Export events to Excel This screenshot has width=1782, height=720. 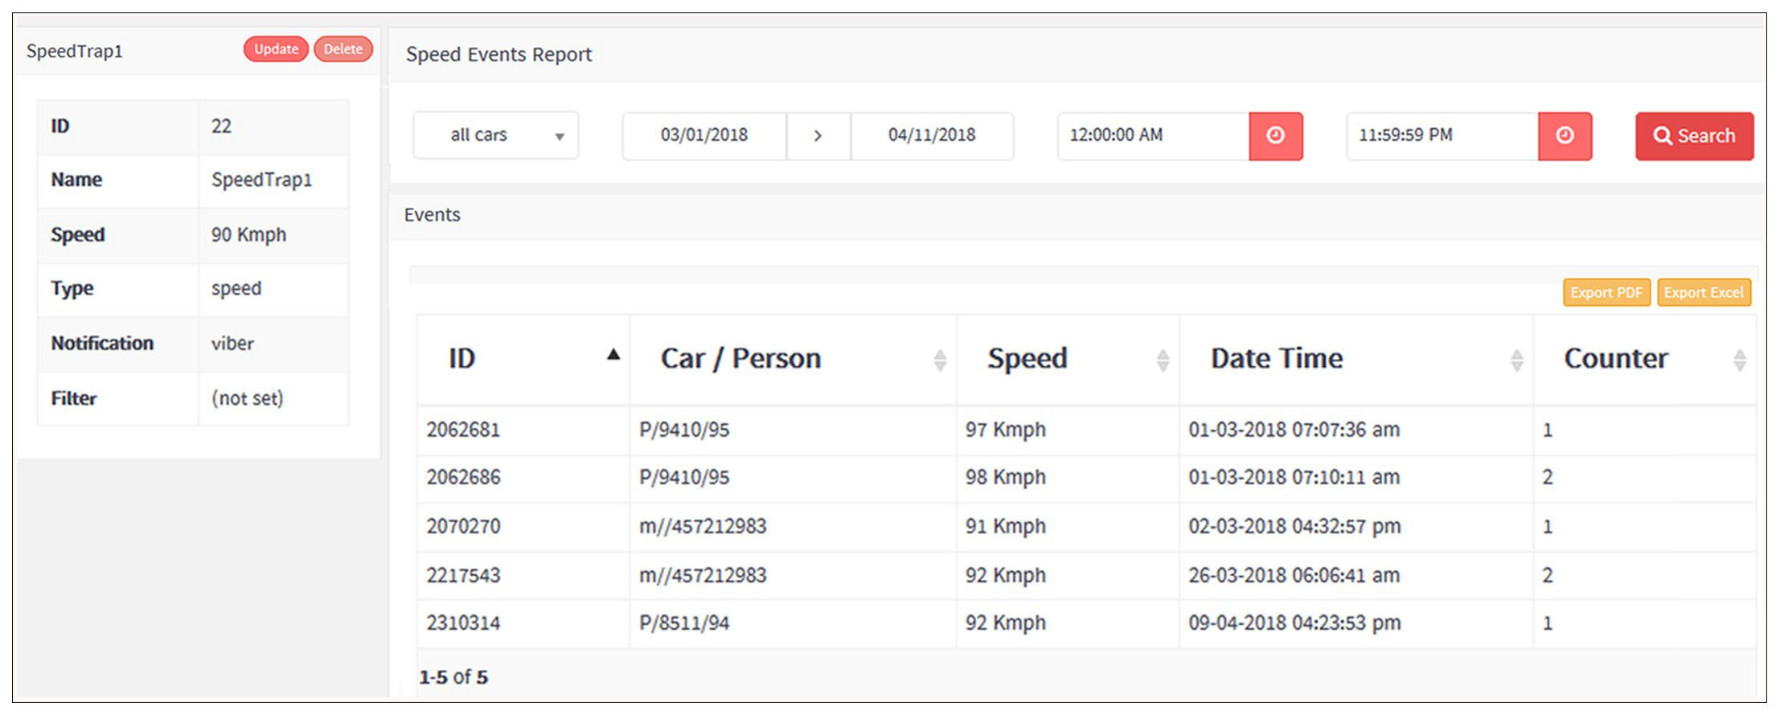1703,292
